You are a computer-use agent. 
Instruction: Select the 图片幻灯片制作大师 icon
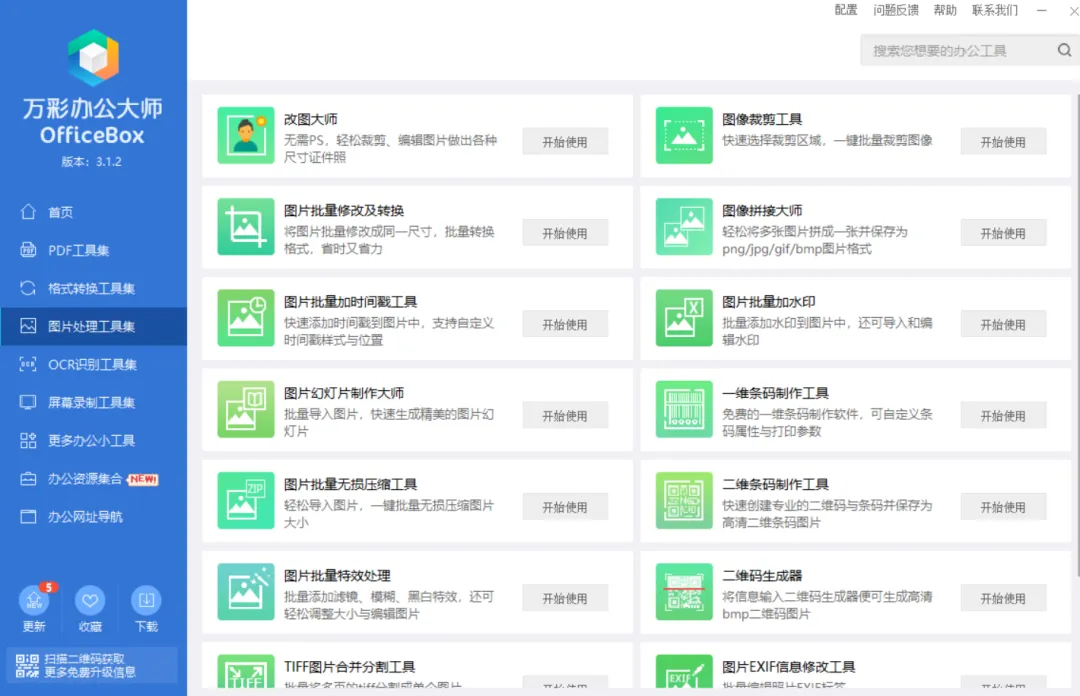pyautogui.click(x=246, y=409)
